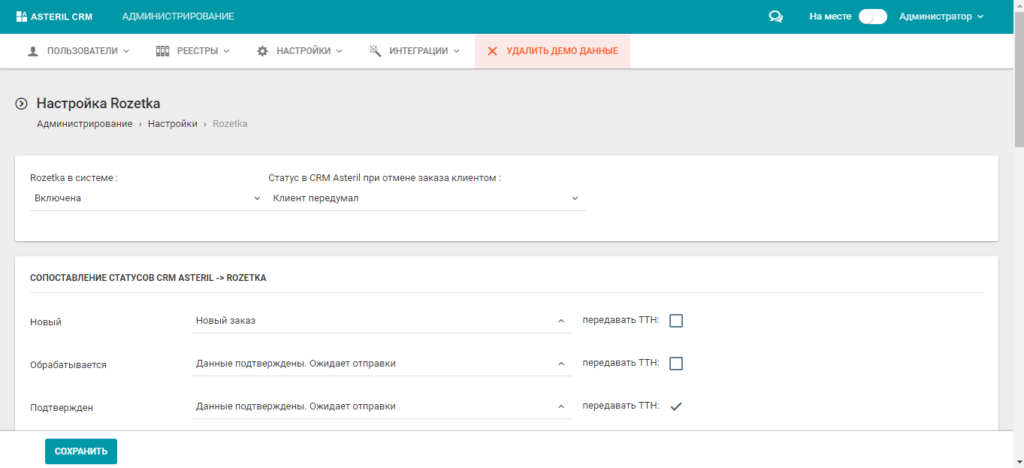Click the users person icon
1024x468 pixels.
33,50
